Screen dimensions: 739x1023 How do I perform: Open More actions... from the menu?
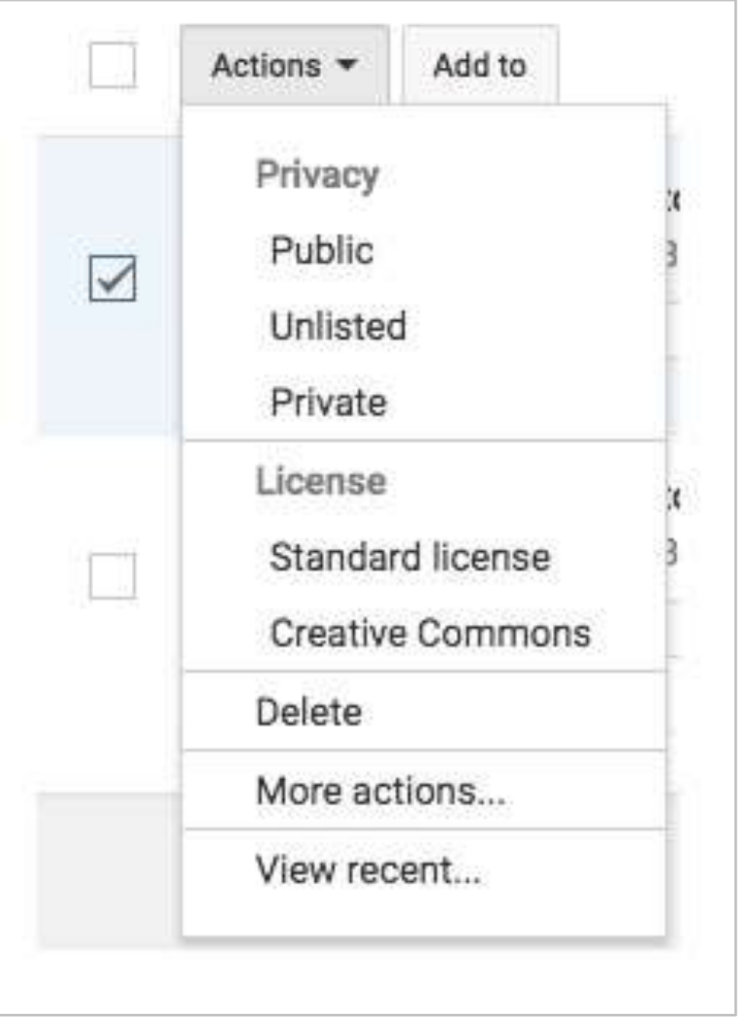[380, 791]
